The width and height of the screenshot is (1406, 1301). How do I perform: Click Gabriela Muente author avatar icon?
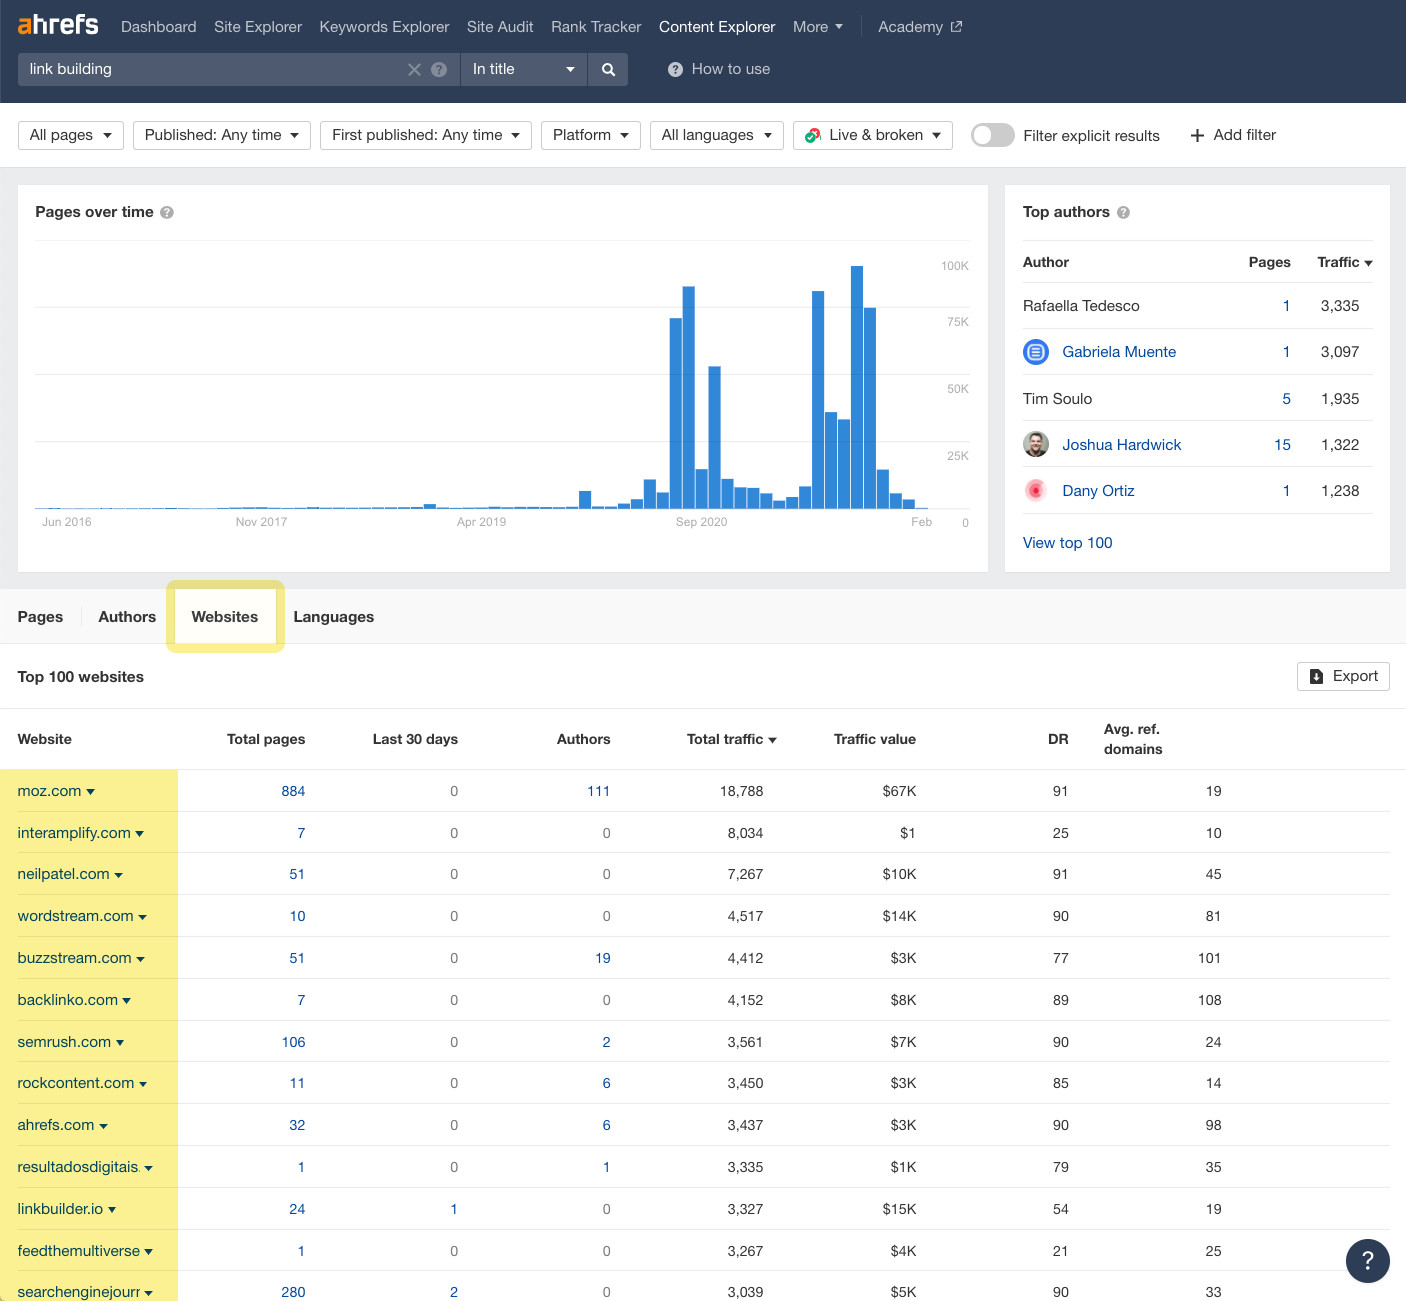point(1036,352)
